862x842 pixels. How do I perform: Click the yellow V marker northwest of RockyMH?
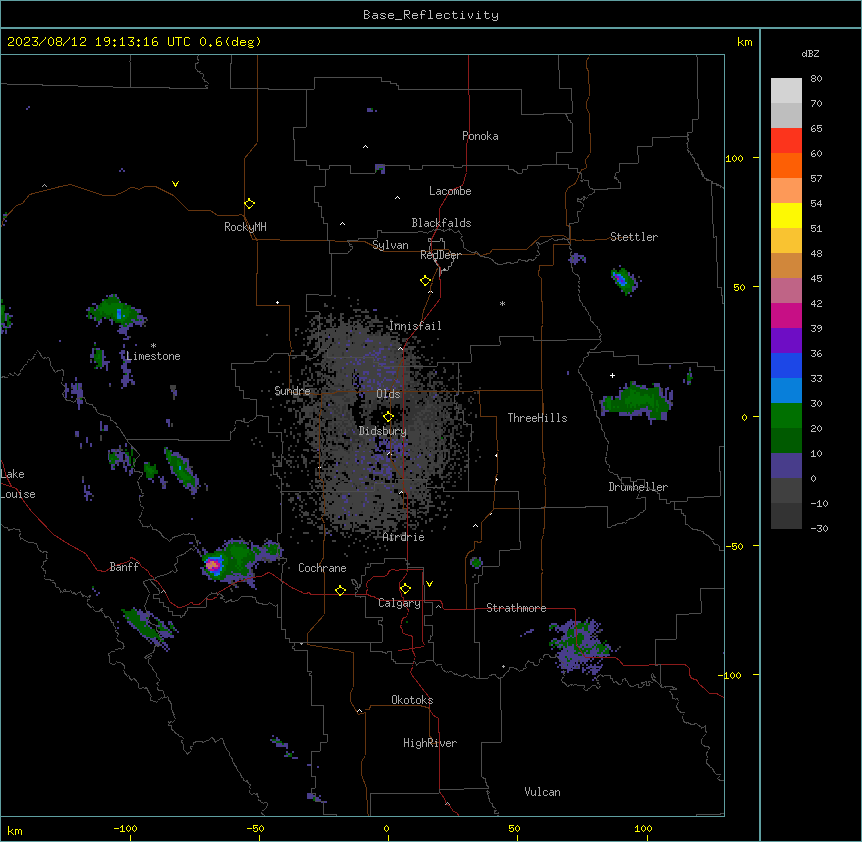pos(175,184)
